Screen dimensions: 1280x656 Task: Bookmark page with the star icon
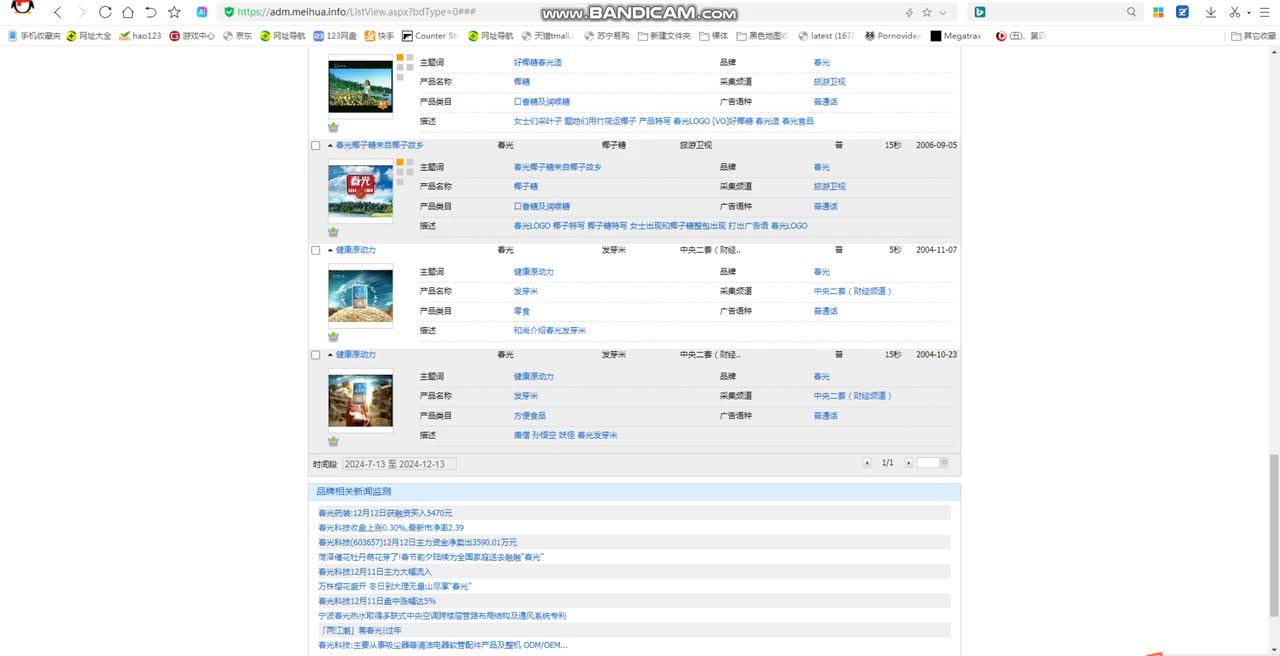pos(175,12)
